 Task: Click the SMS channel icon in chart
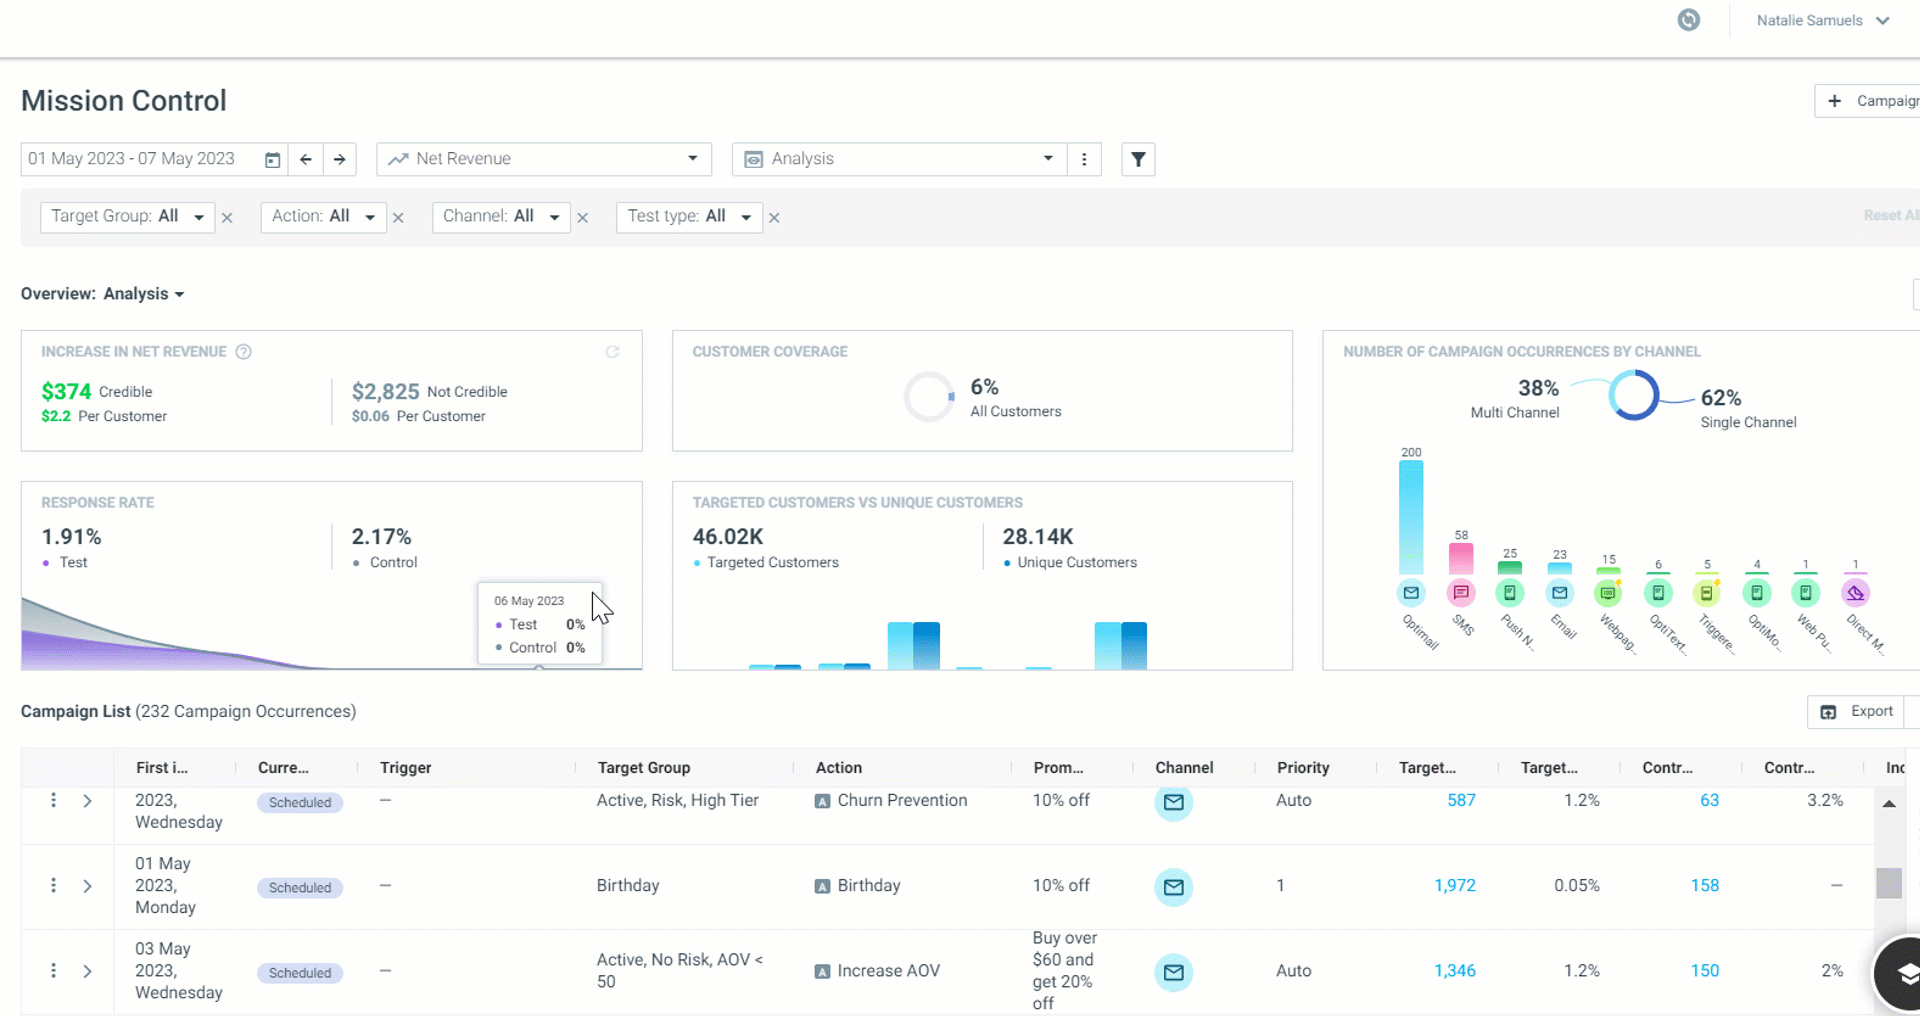pyautogui.click(x=1461, y=593)
